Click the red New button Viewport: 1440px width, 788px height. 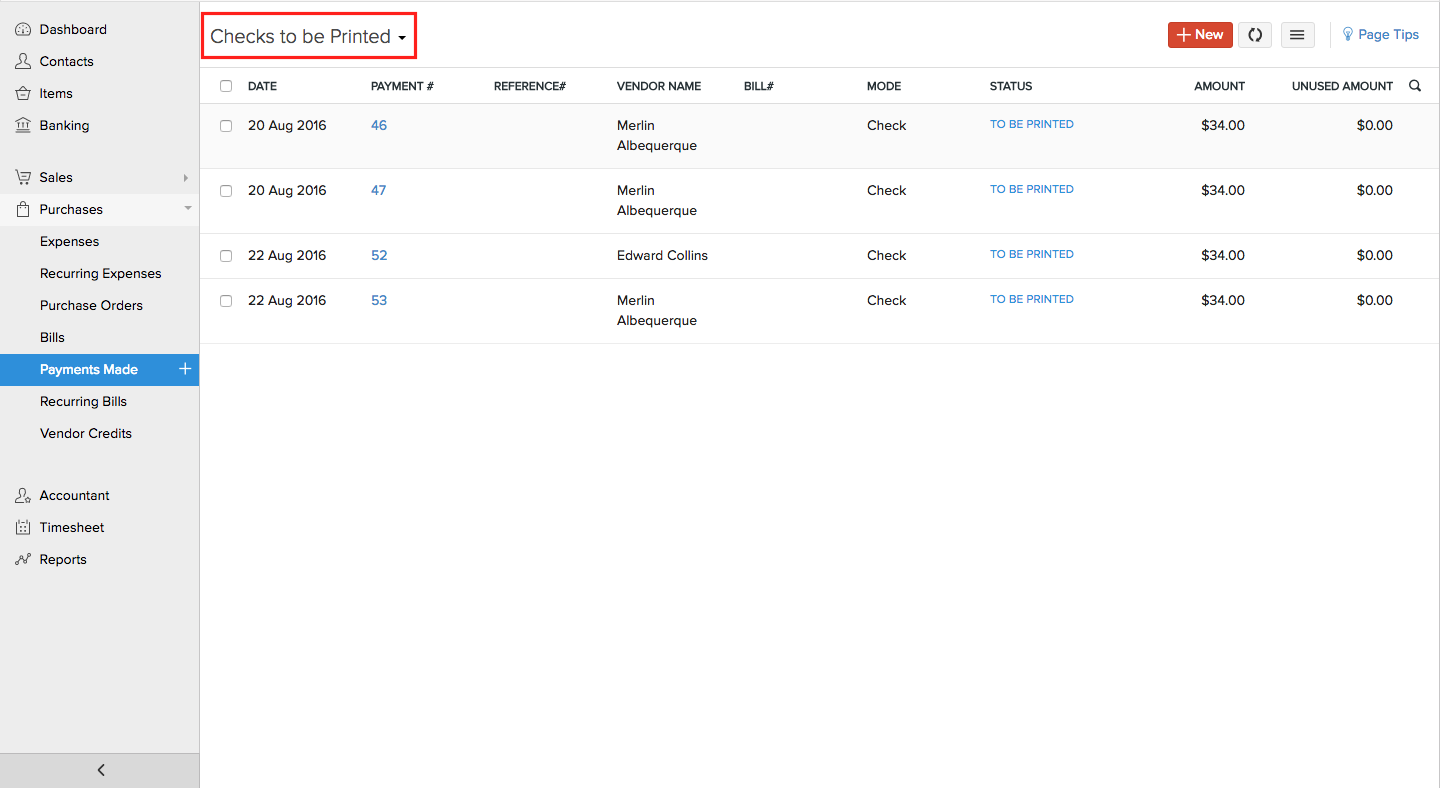1200,35
